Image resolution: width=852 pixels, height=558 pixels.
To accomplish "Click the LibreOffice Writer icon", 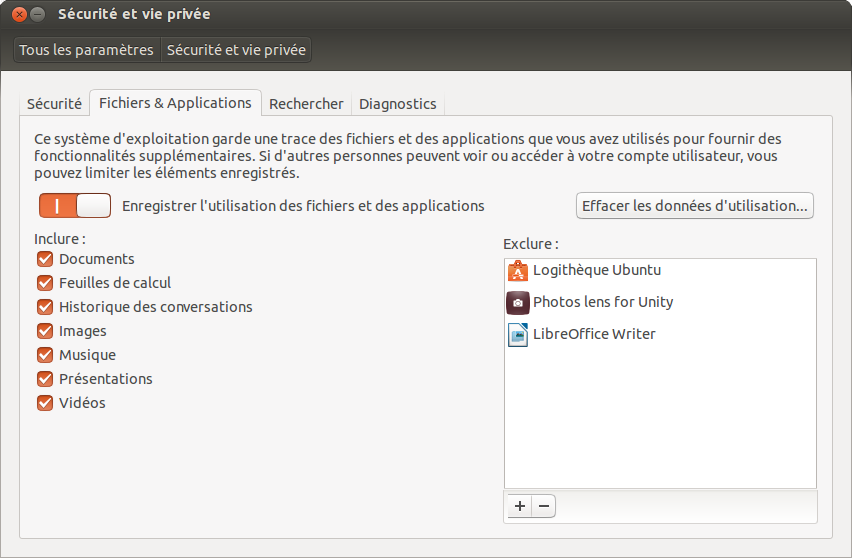I will click(x=518, y=335).
